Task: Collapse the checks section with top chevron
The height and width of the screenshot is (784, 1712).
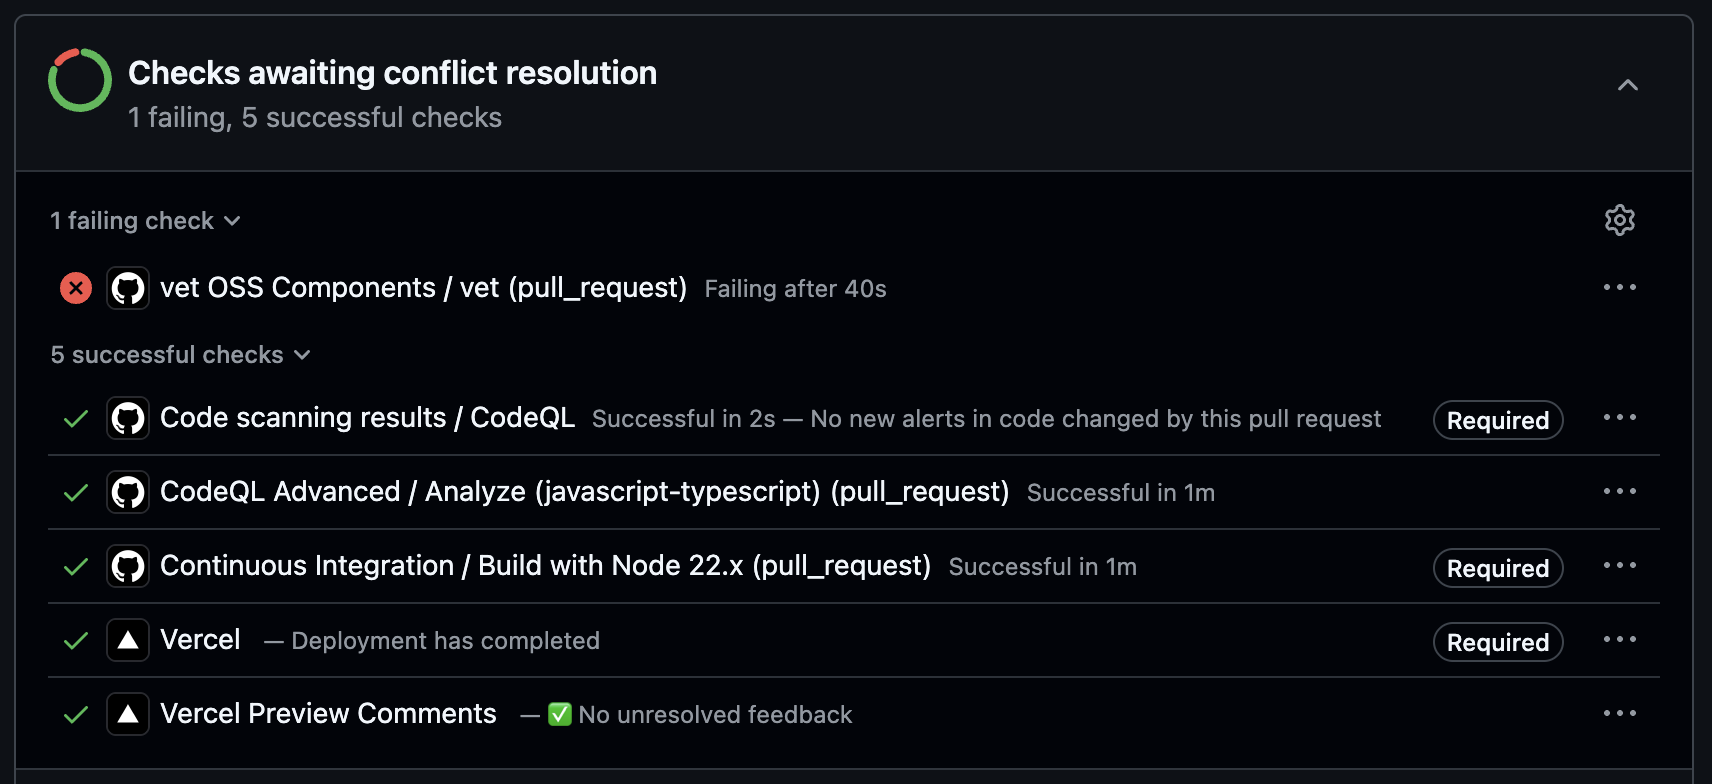Action: (x=1628, y=85)
